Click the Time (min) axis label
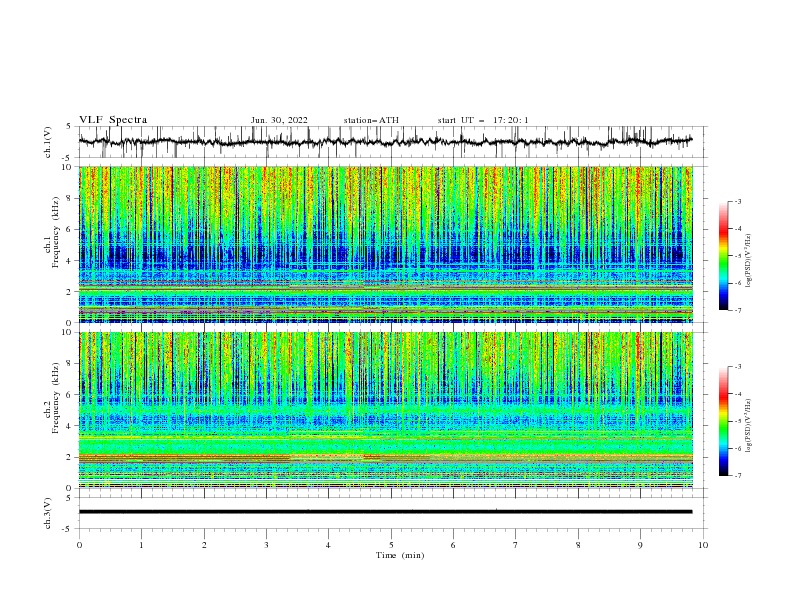The height and width of the screenshot is (612, 792). [x=400, y=555]
